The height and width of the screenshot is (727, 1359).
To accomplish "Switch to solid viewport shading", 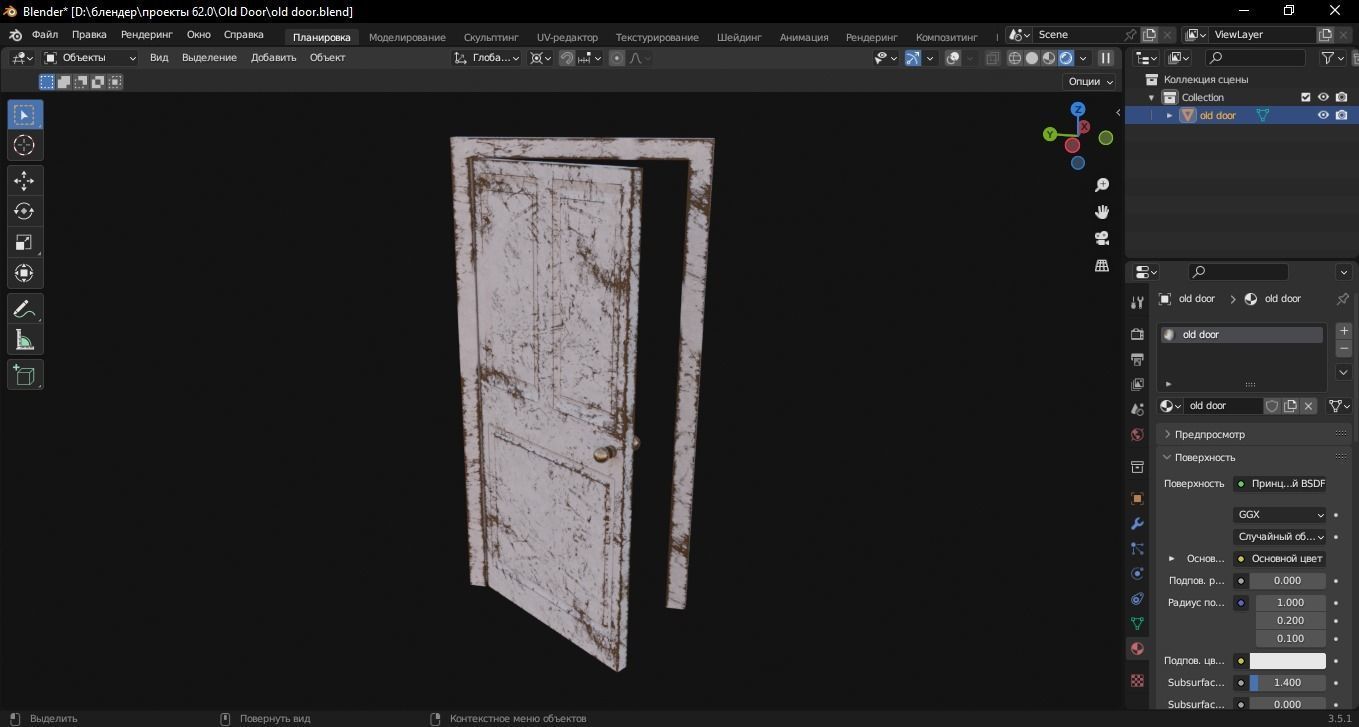I will click(x=1032, y=58).
